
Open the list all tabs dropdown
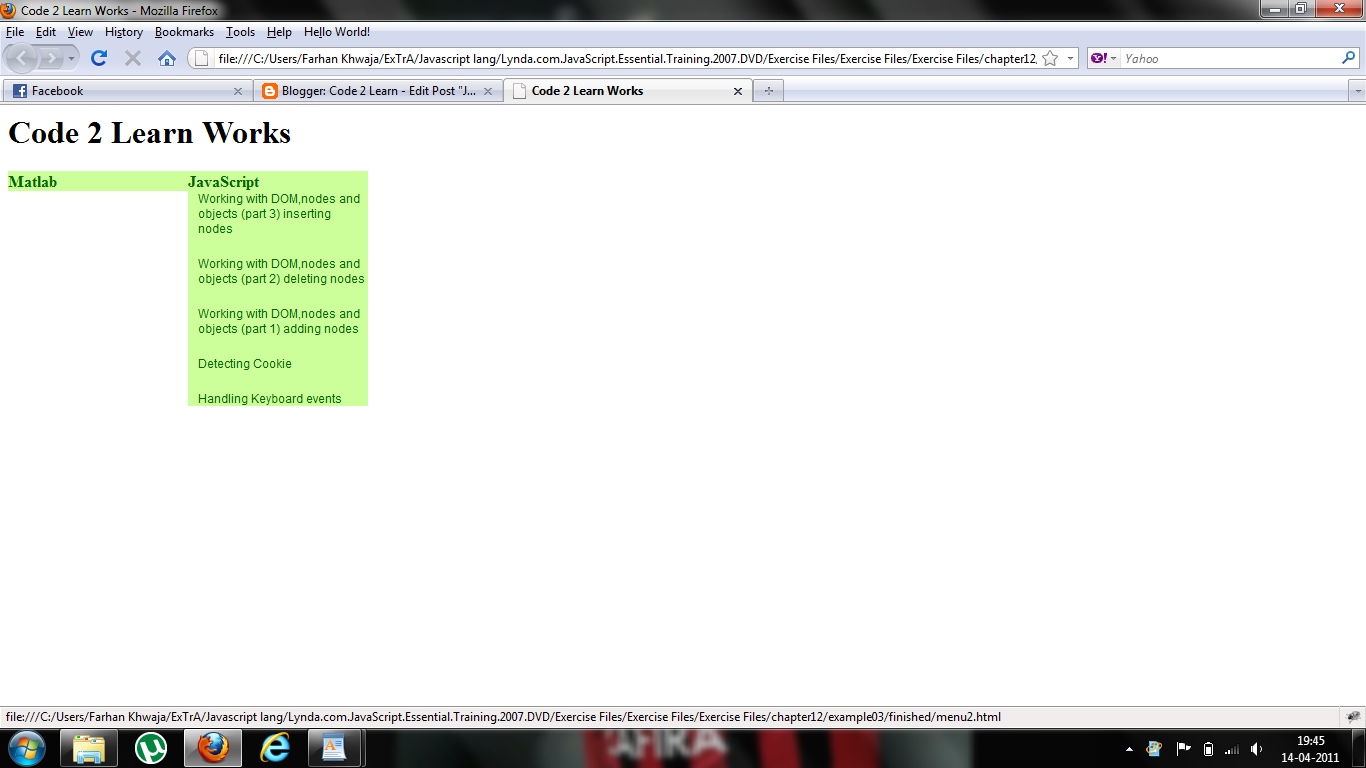click(x=1357, y=91)
